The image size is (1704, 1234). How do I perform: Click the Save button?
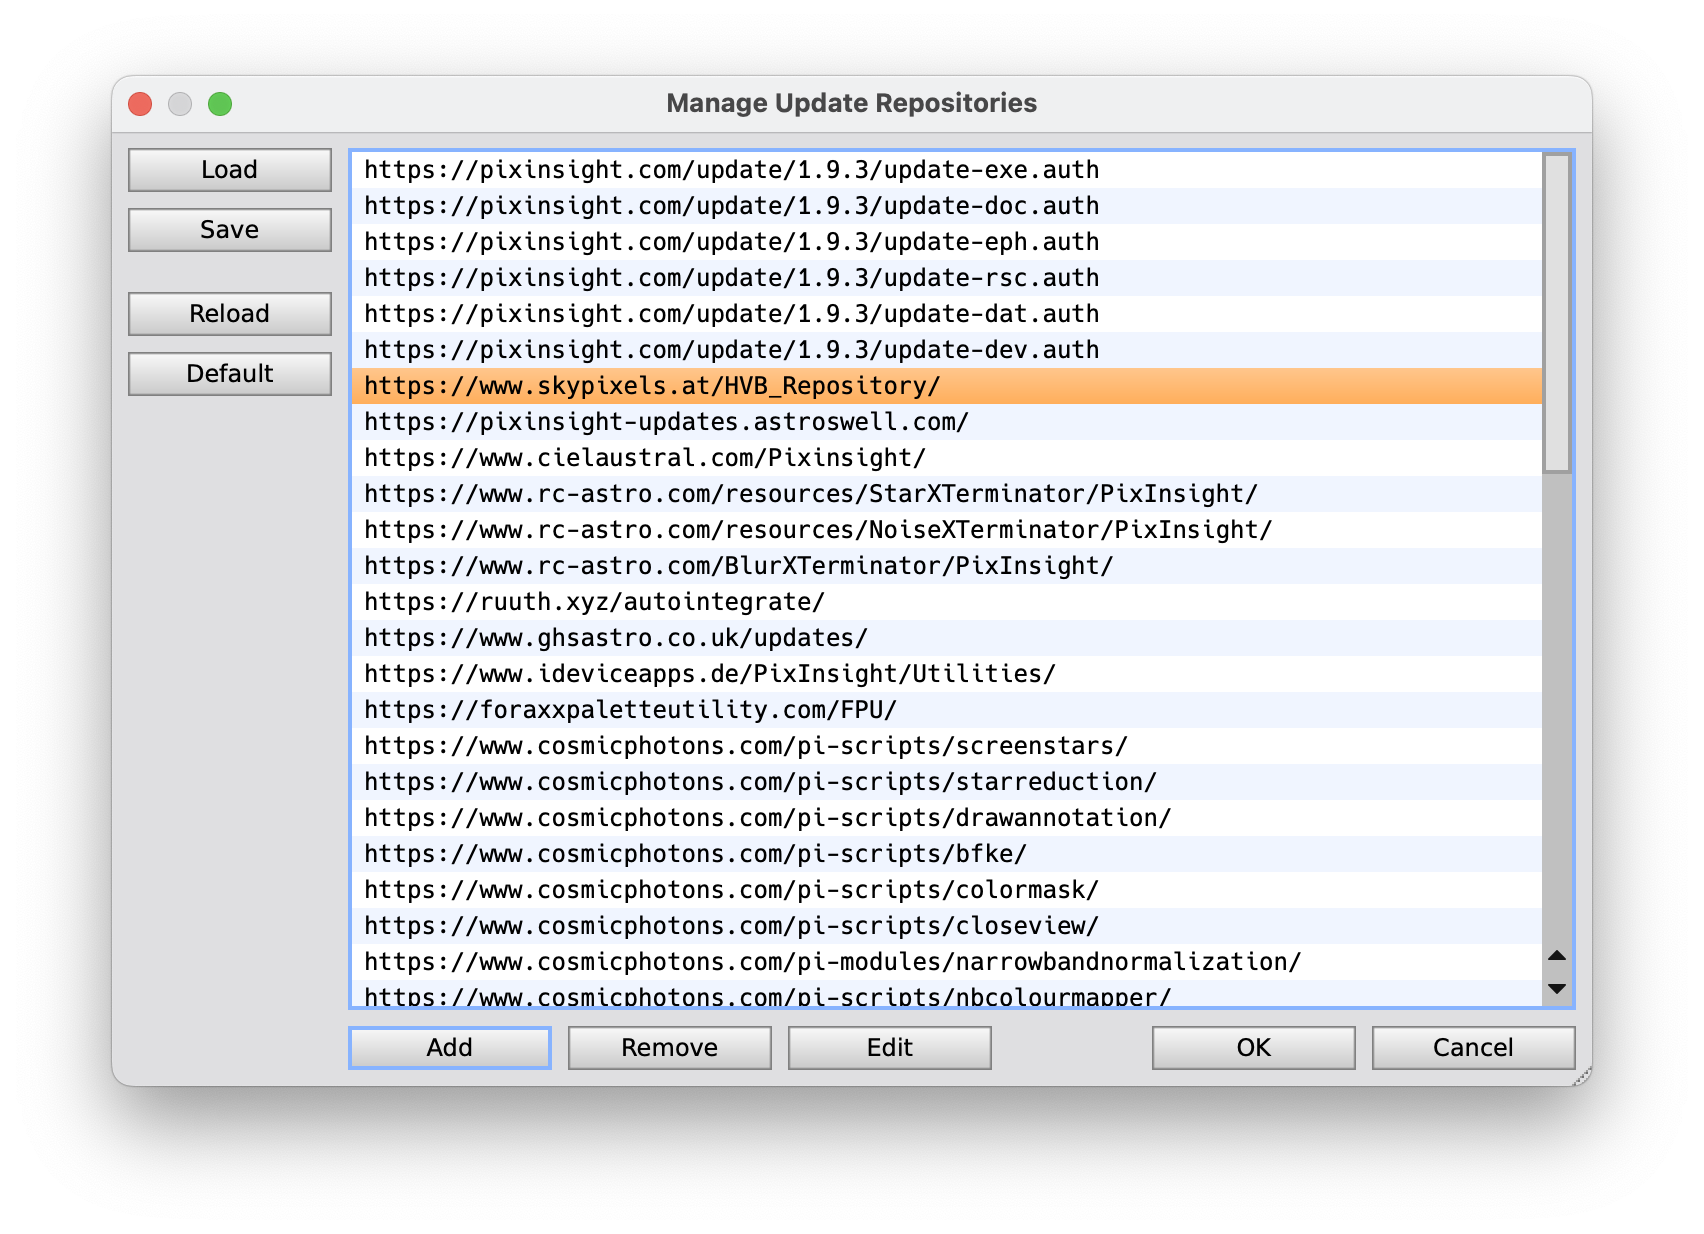click(229, 230)
